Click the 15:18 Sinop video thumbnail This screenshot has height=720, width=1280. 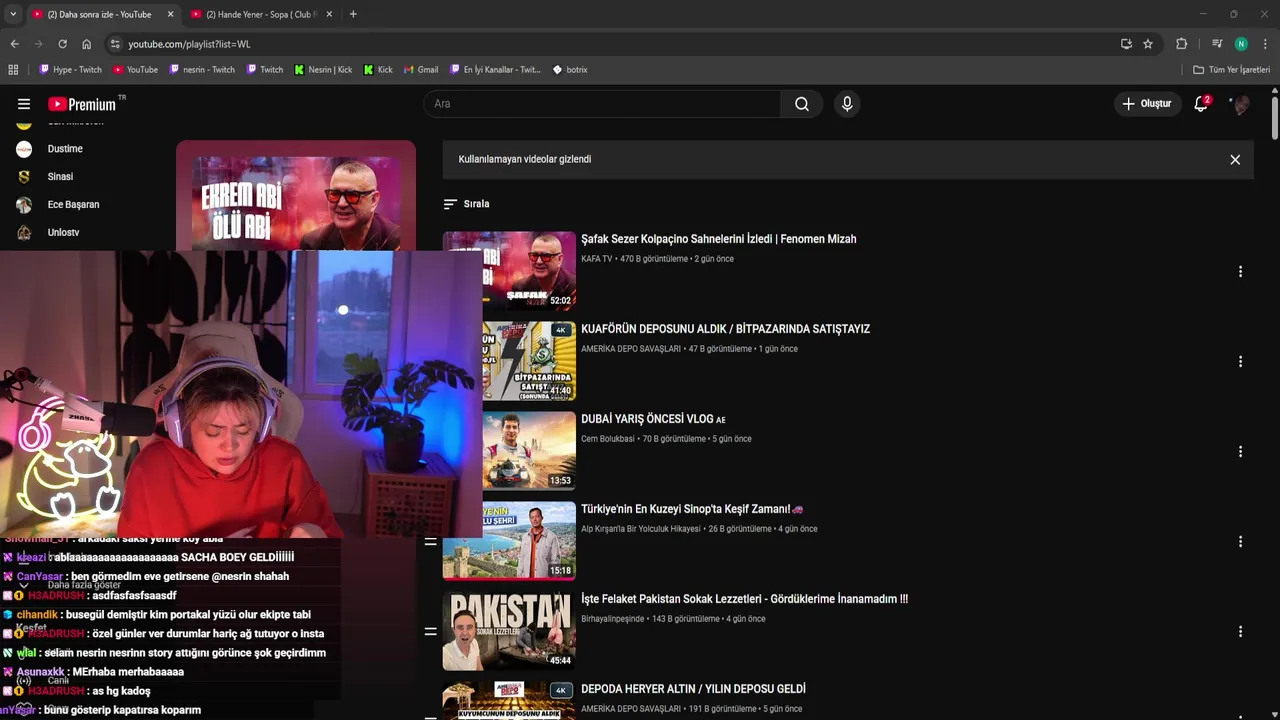click(x=509, y=540)
